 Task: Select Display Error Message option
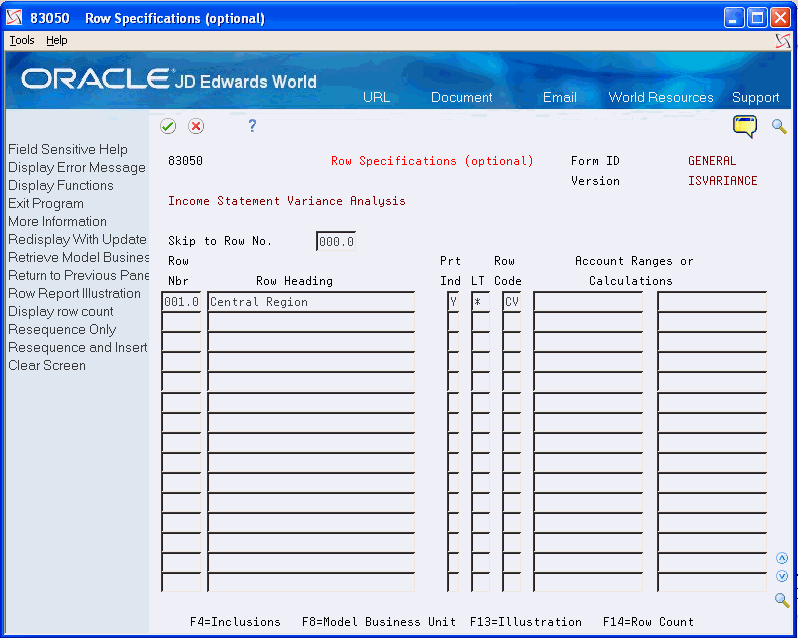pyautogui.click(x=77, y=167)
